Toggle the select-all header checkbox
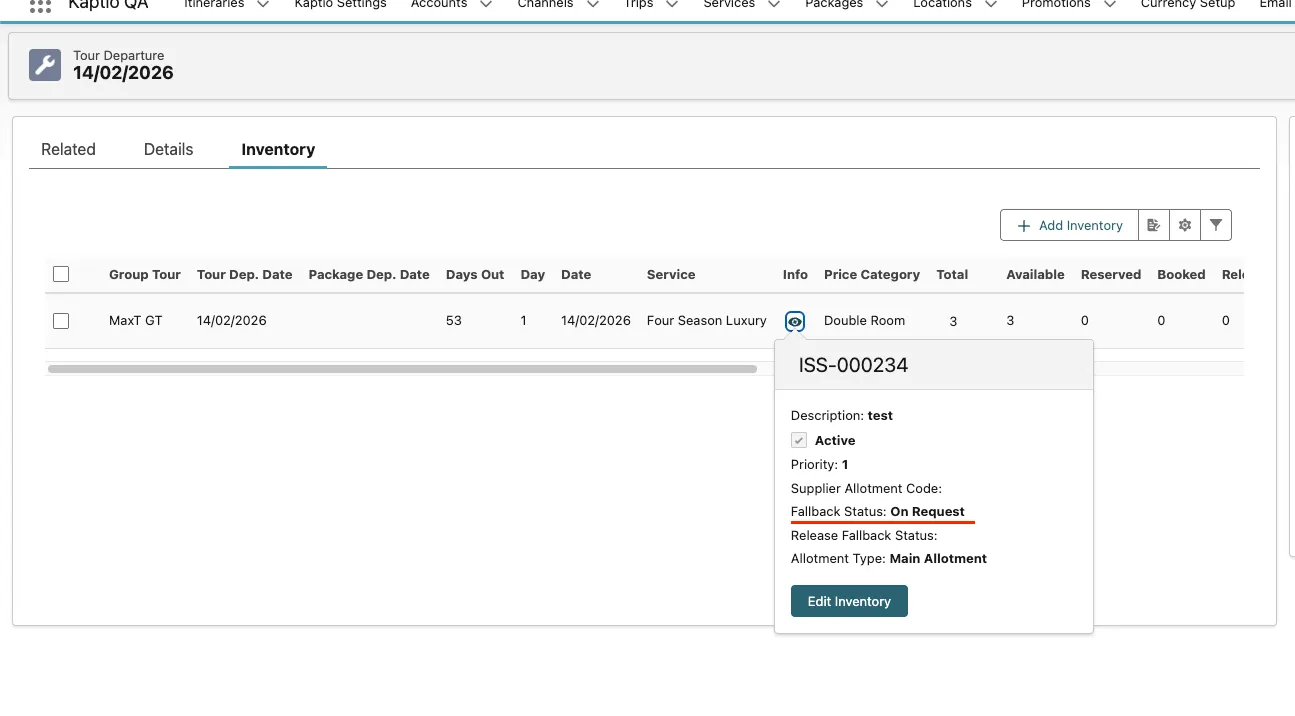Viewport: 1295px width, 716px height. (61, 274)
